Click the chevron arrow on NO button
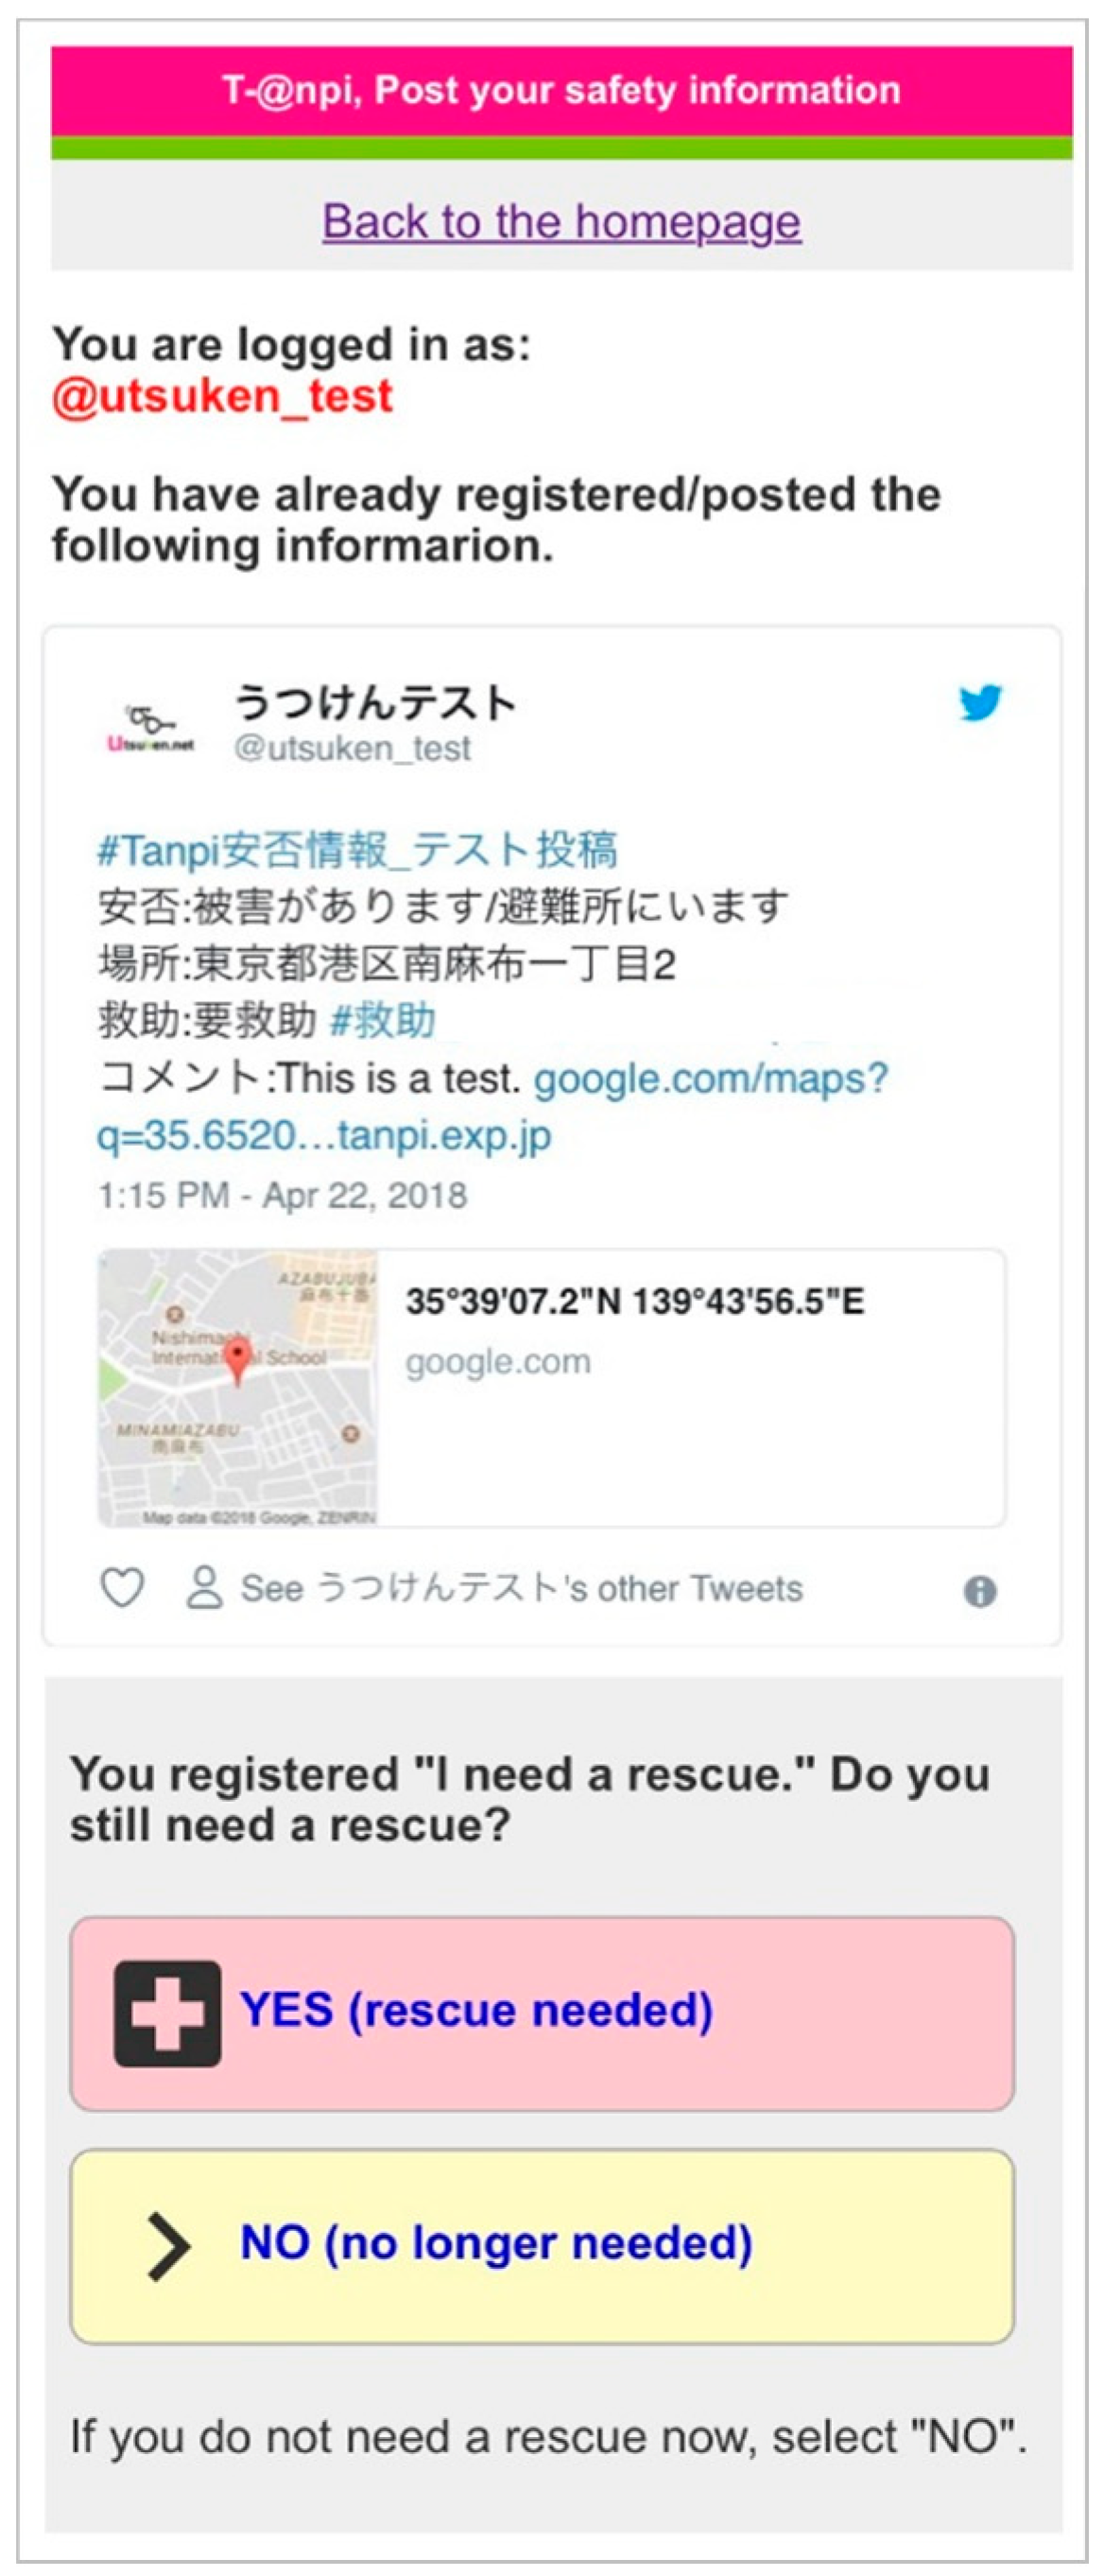 click(168, 2246)
